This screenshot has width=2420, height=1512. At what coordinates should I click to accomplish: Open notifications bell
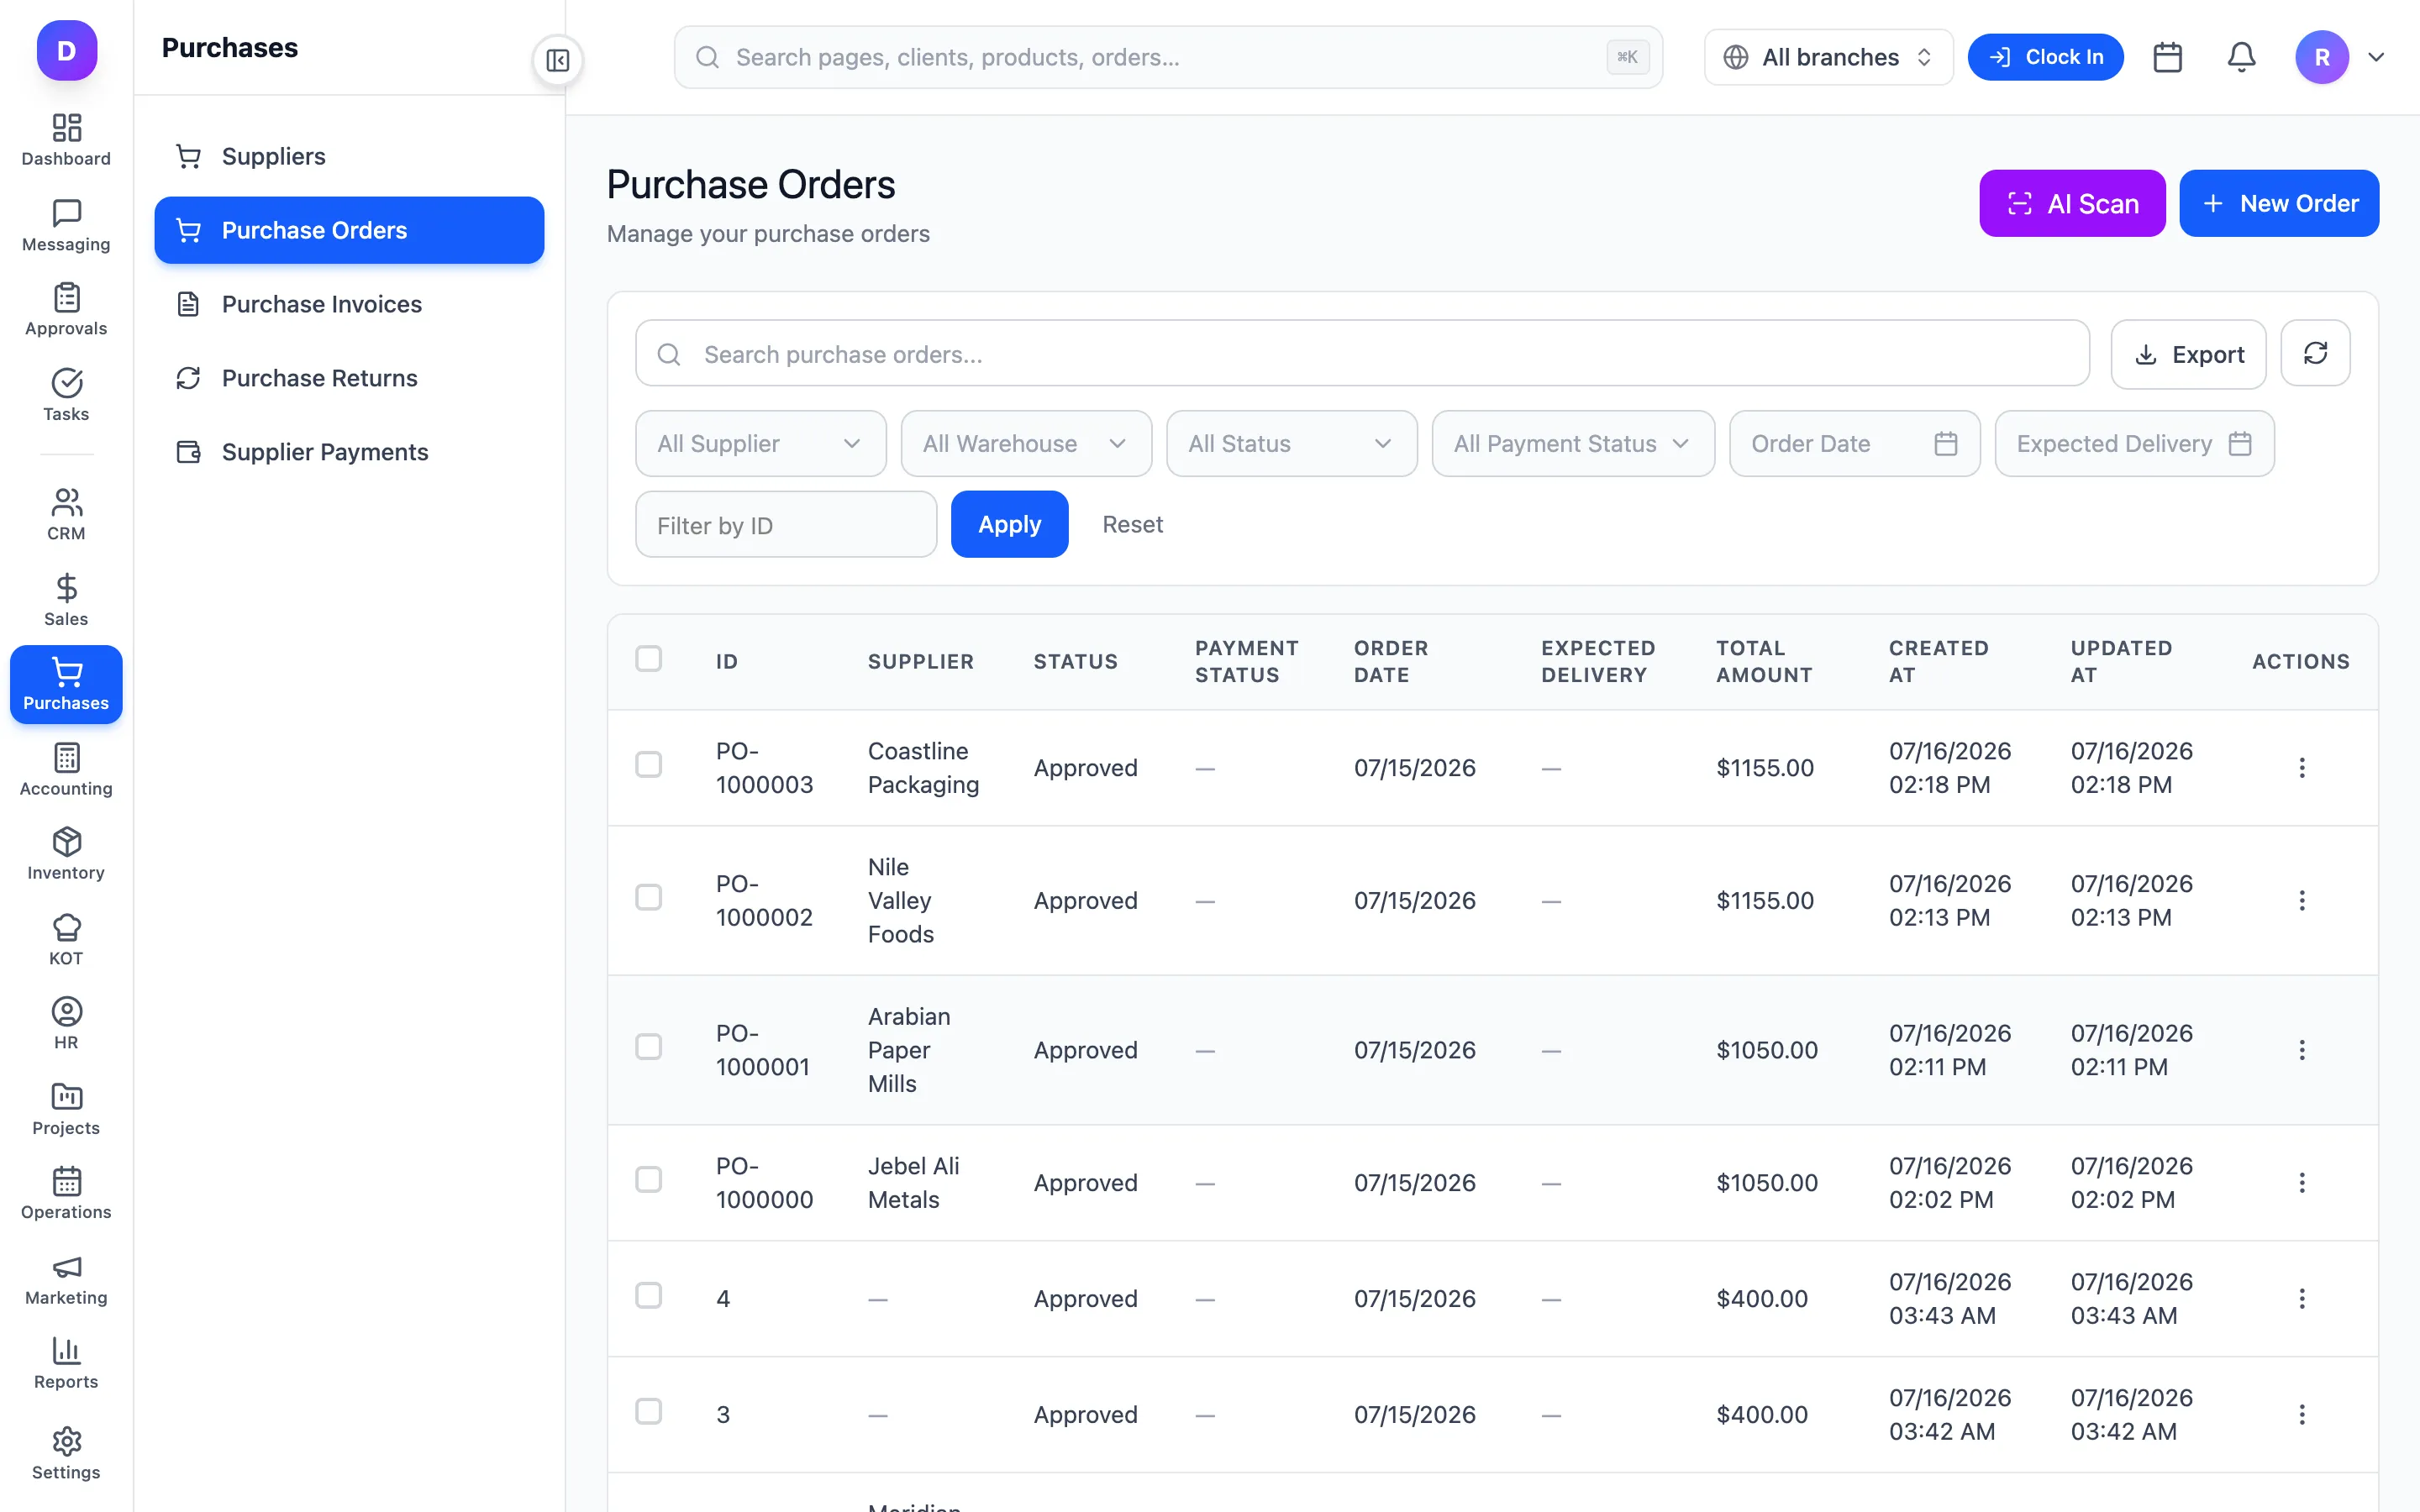[2241, 57]
